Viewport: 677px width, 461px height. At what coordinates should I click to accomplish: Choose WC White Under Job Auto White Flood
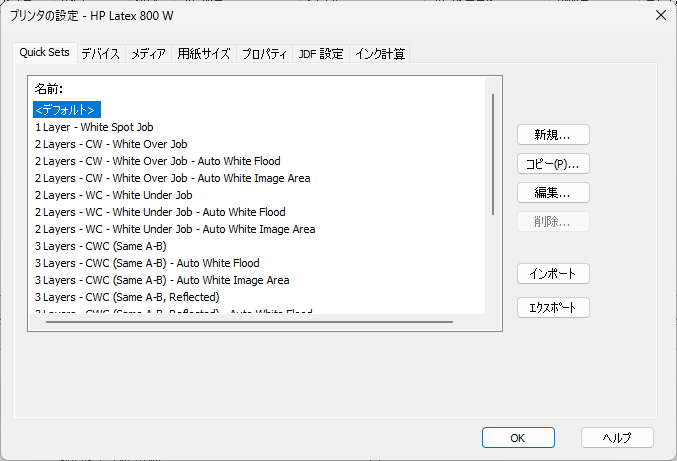pyautogui.click(x=160, y=212)
